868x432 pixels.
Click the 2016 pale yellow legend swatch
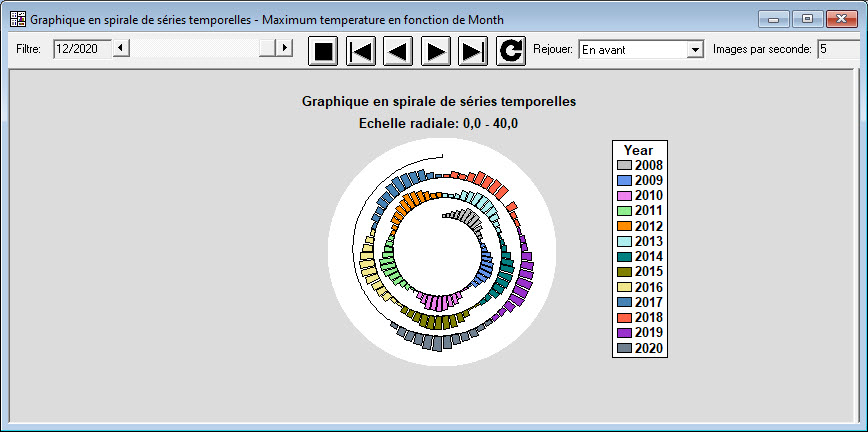624,287
